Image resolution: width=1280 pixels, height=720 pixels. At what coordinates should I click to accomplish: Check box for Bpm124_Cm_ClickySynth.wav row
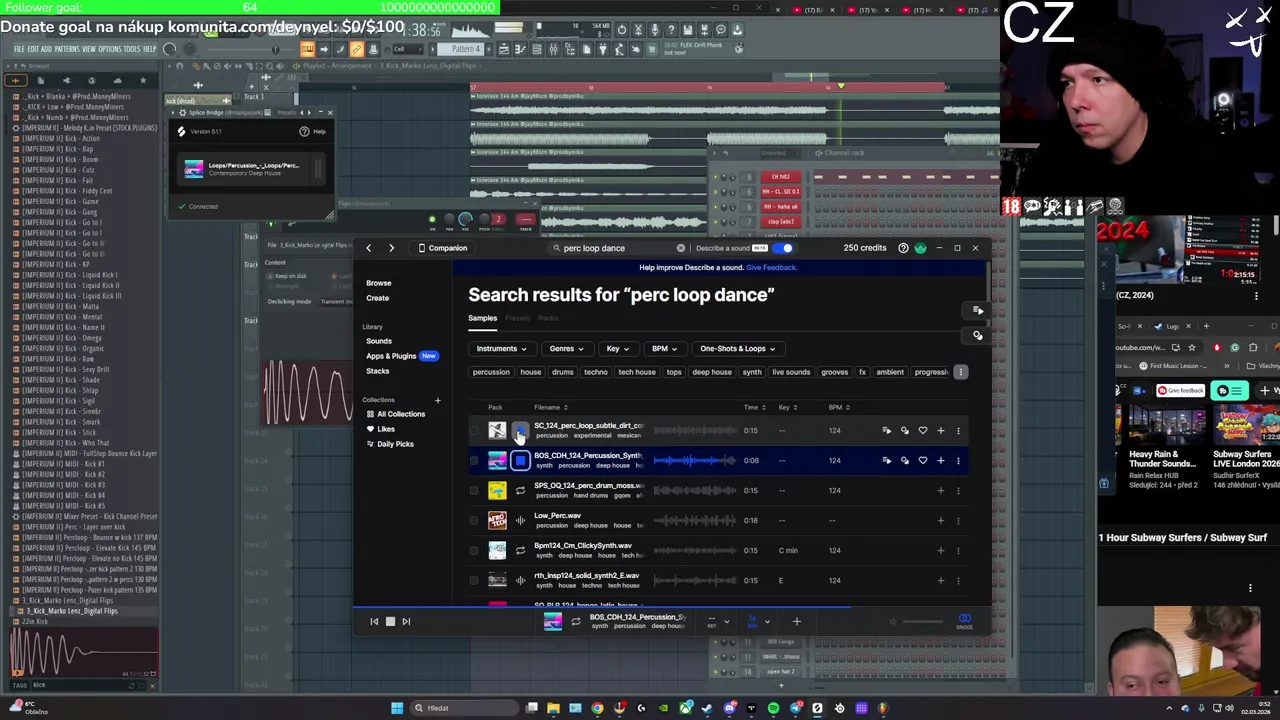[474, 551]
